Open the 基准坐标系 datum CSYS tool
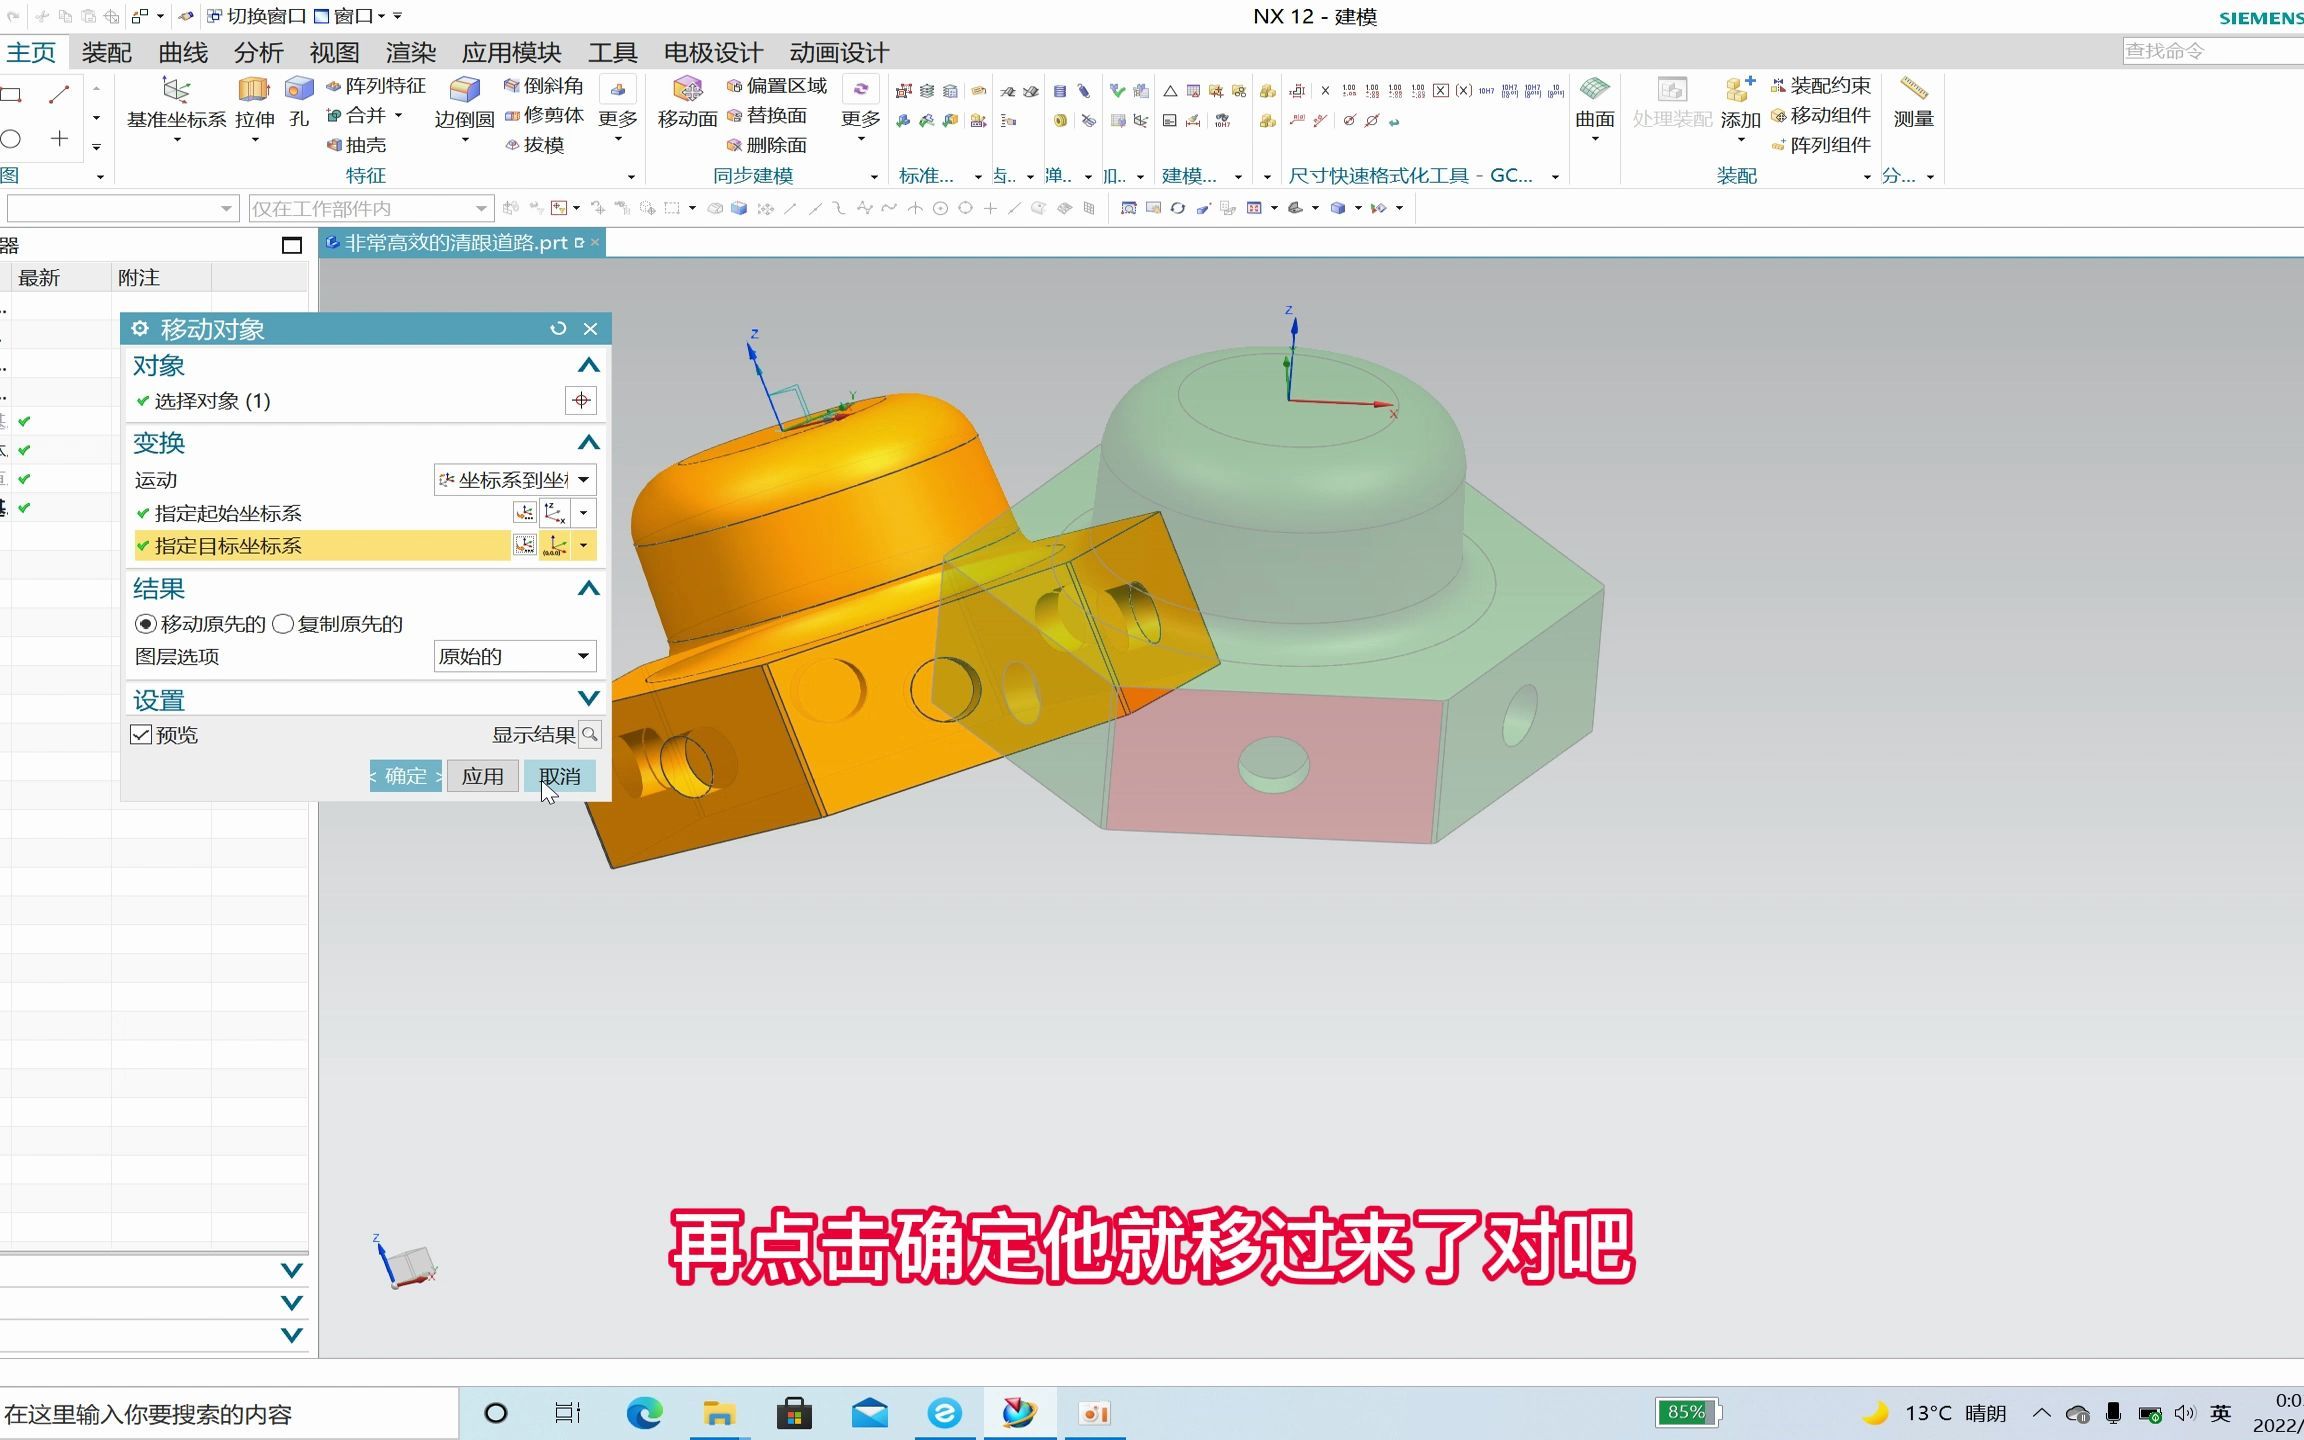 click(x=176, y=110)
